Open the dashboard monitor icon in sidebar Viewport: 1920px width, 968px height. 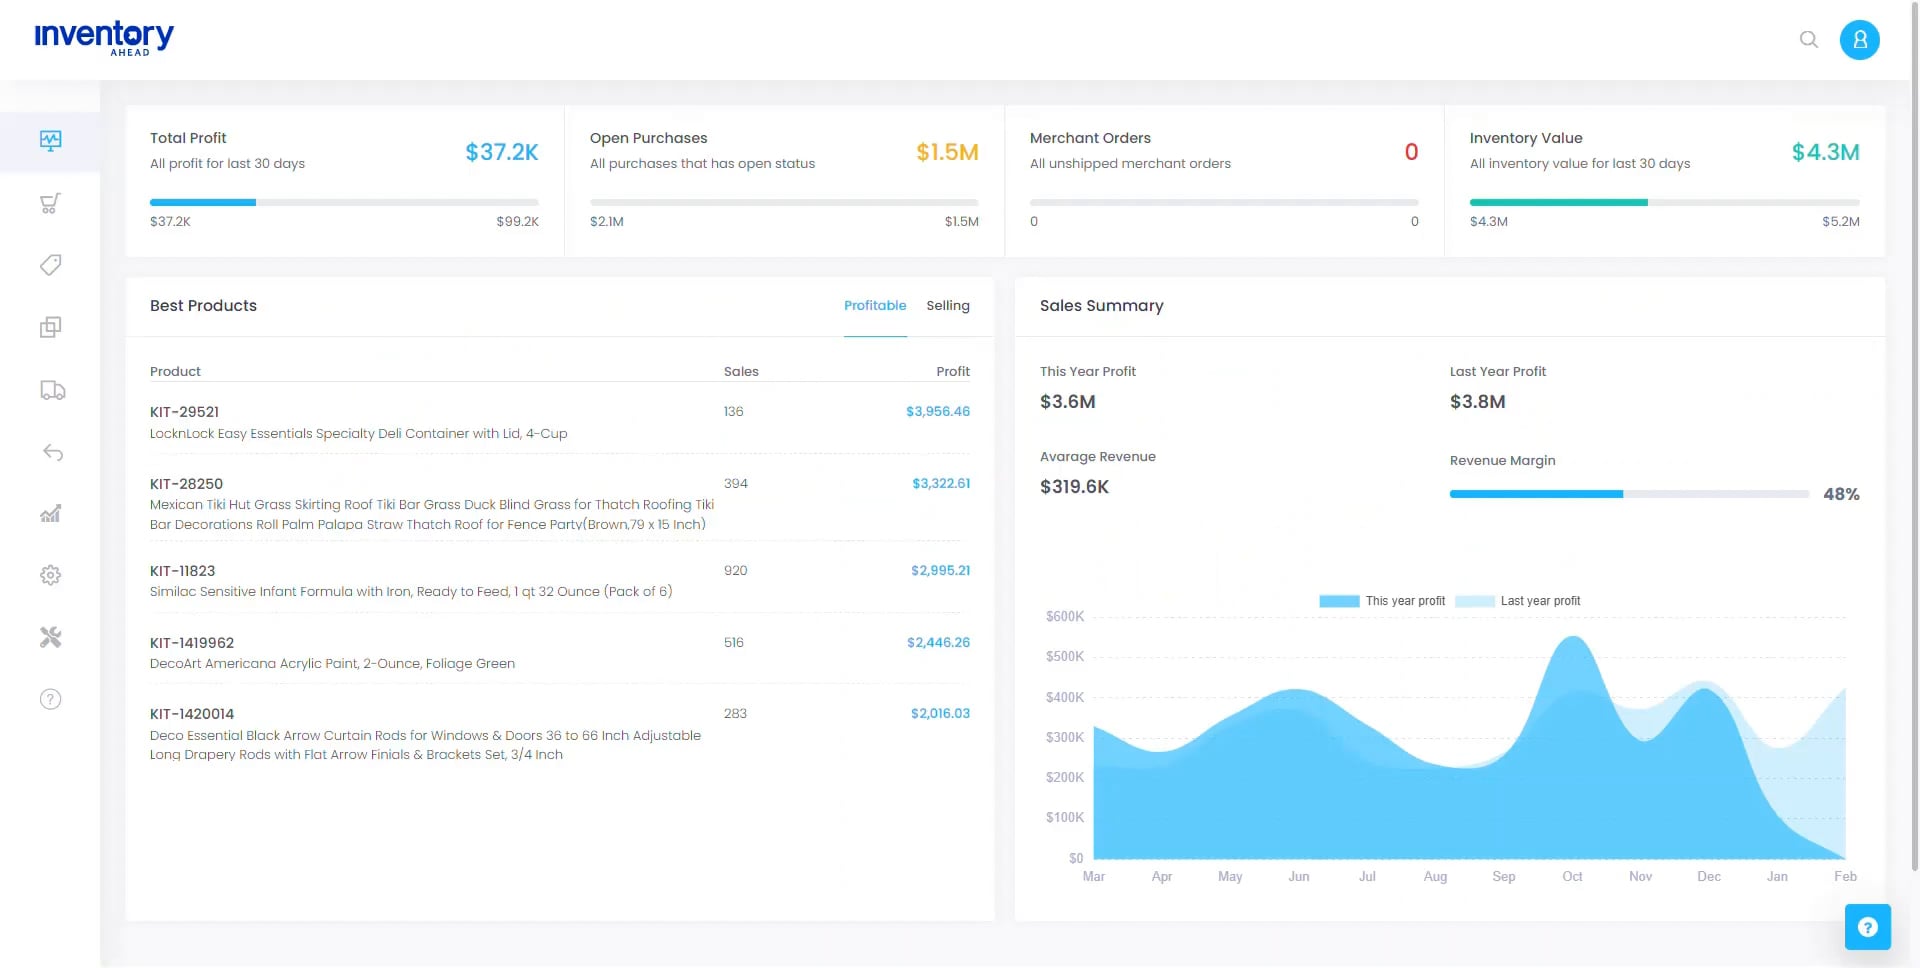pos(51,141)
